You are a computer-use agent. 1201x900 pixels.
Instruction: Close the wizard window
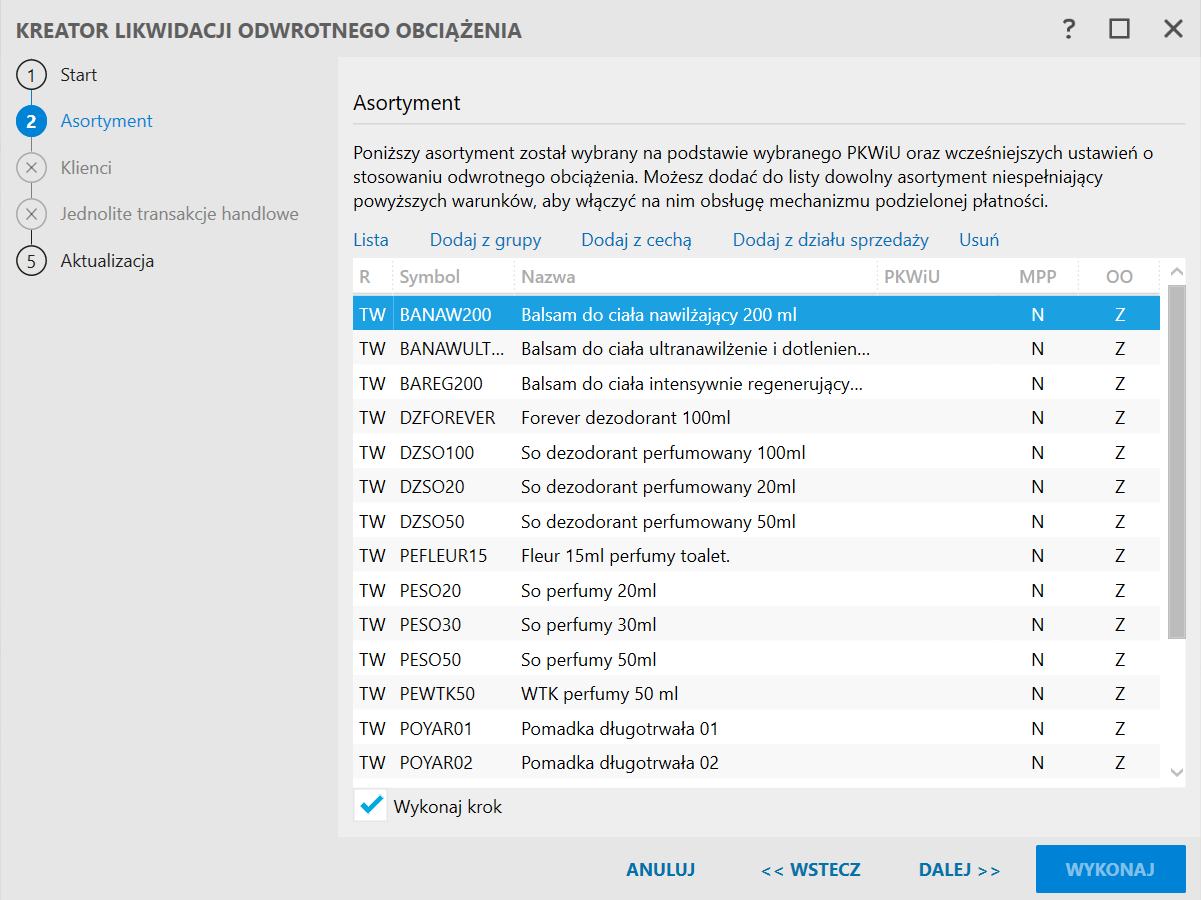coord(1173,29)
